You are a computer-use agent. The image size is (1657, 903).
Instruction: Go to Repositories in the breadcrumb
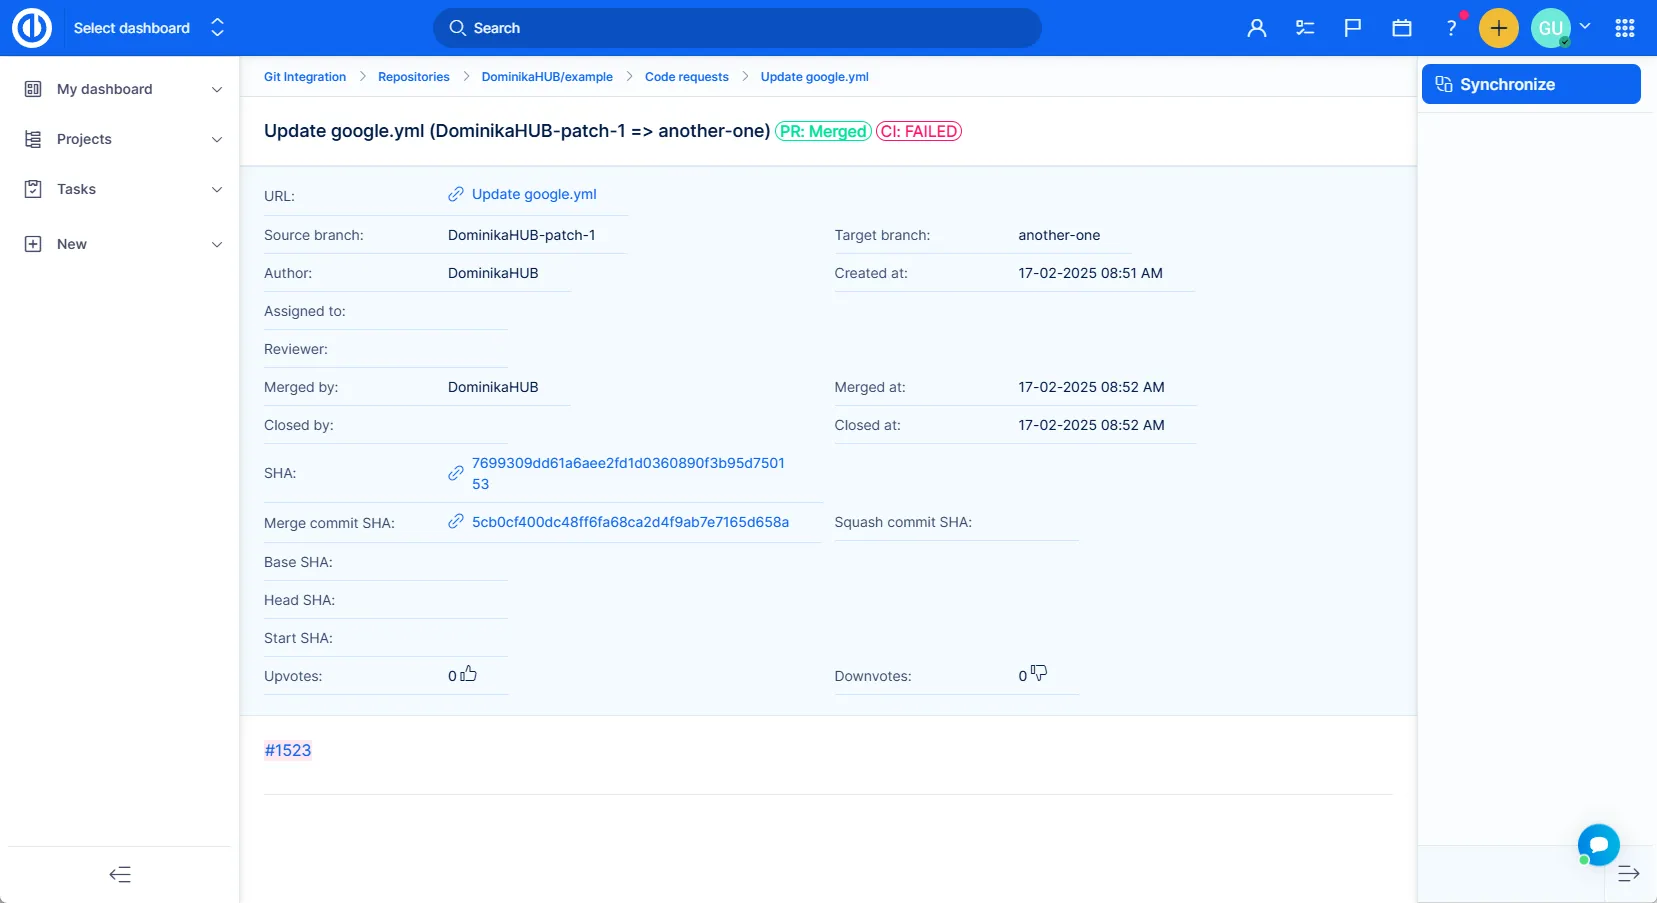pos(413,77)
